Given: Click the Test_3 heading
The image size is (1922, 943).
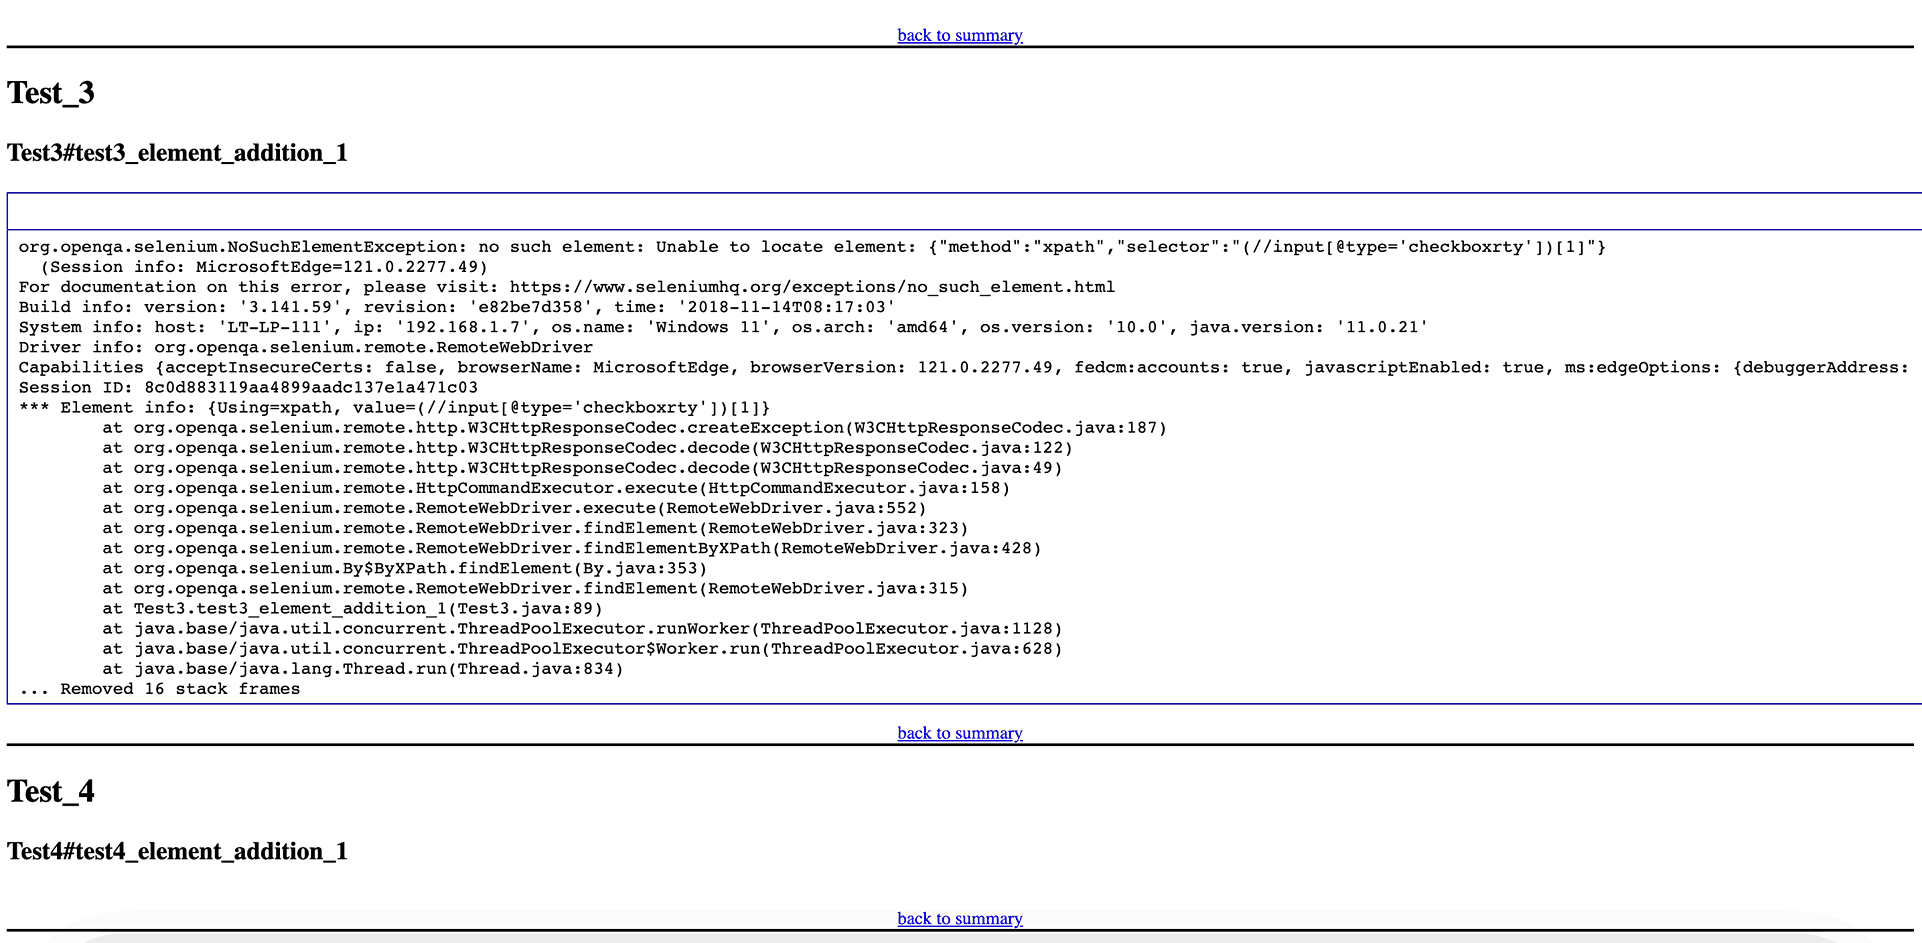Looking at the screenshot, I should tap(51, 93).
